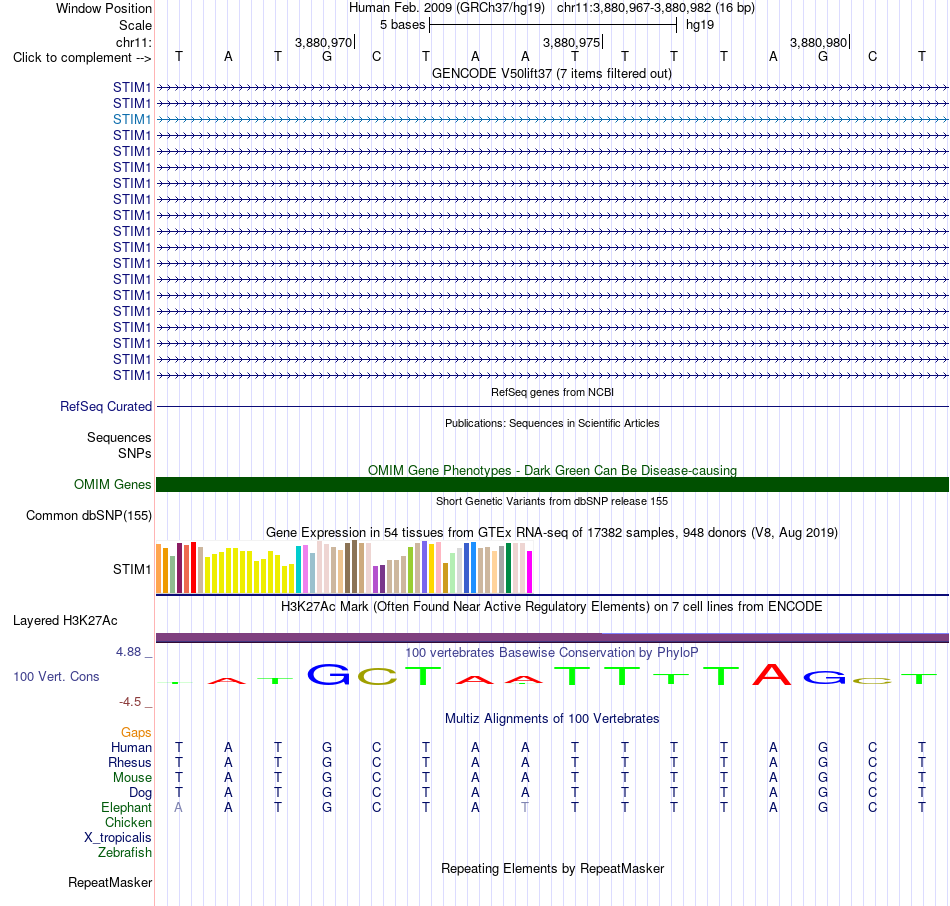Image resolution: width=950 pixels, height=906 pixels.
Task: Open the 'RefSeq genes from NCBI' track title
Action: point(552,392)
